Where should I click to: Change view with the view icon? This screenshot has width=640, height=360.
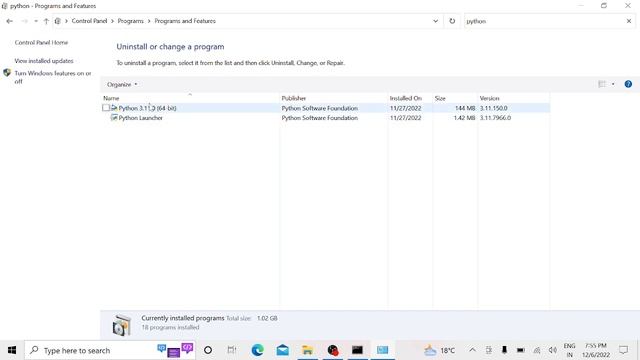[x=602, y=84]
